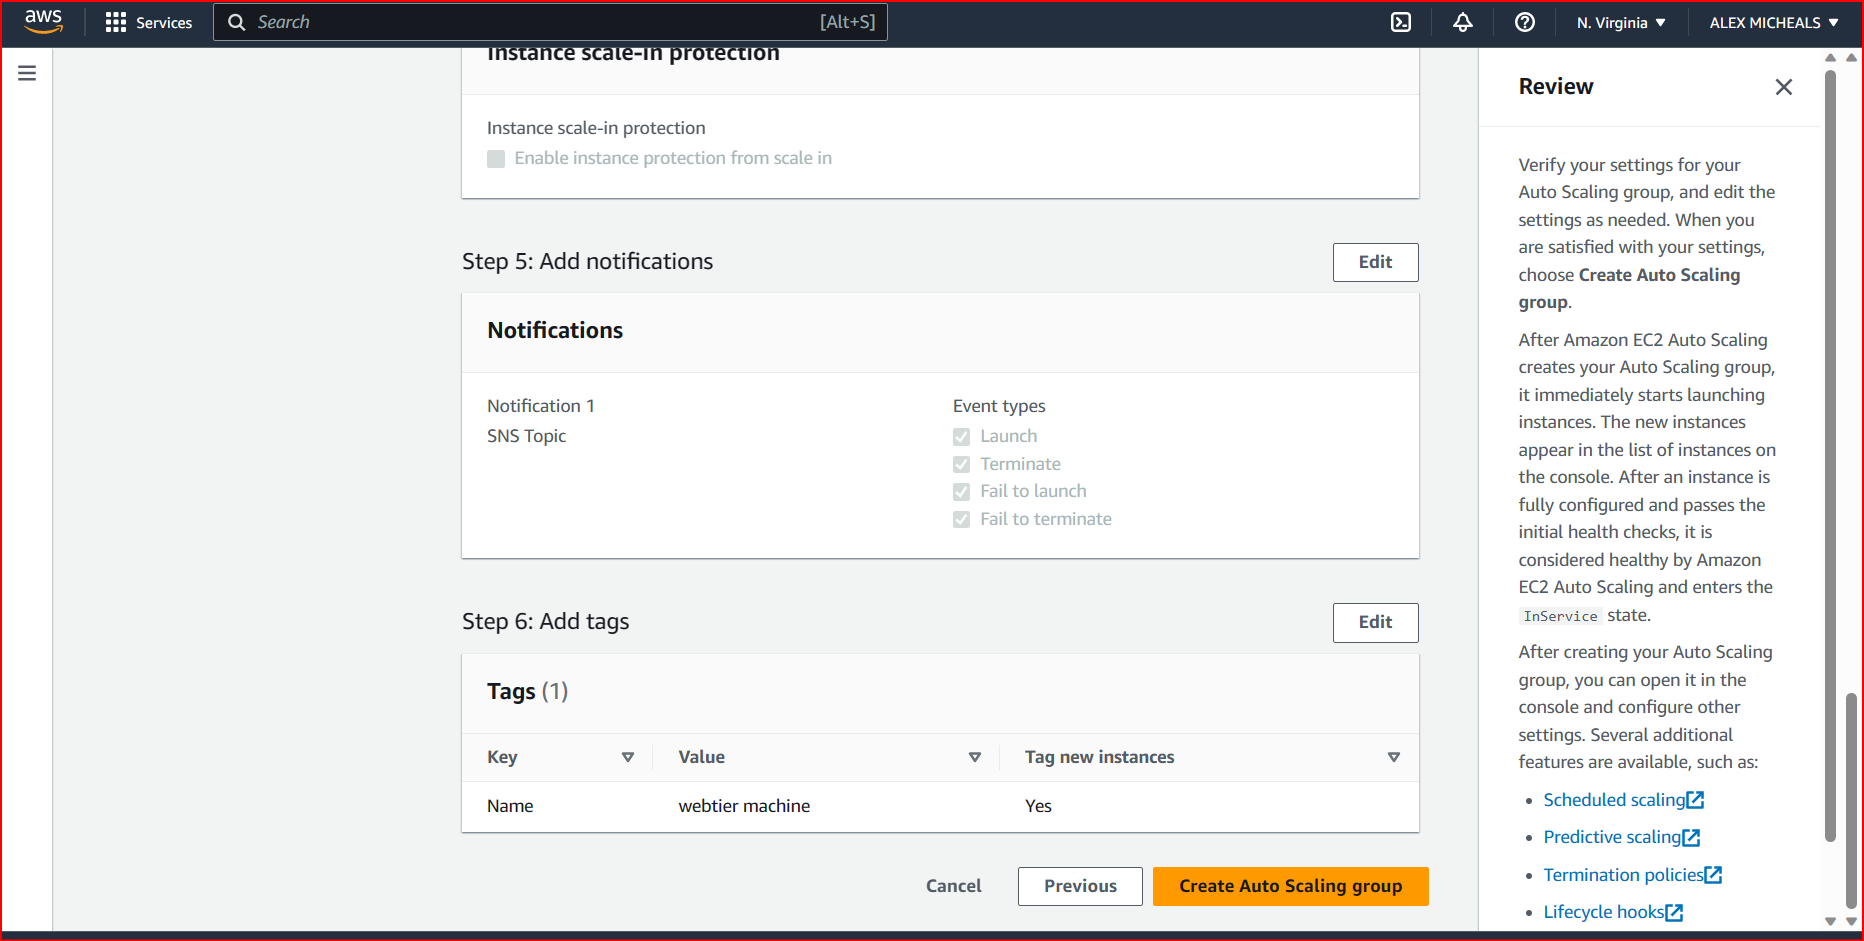Open the help question mark icon
1864x941 pixels.
pos(1525,22)
